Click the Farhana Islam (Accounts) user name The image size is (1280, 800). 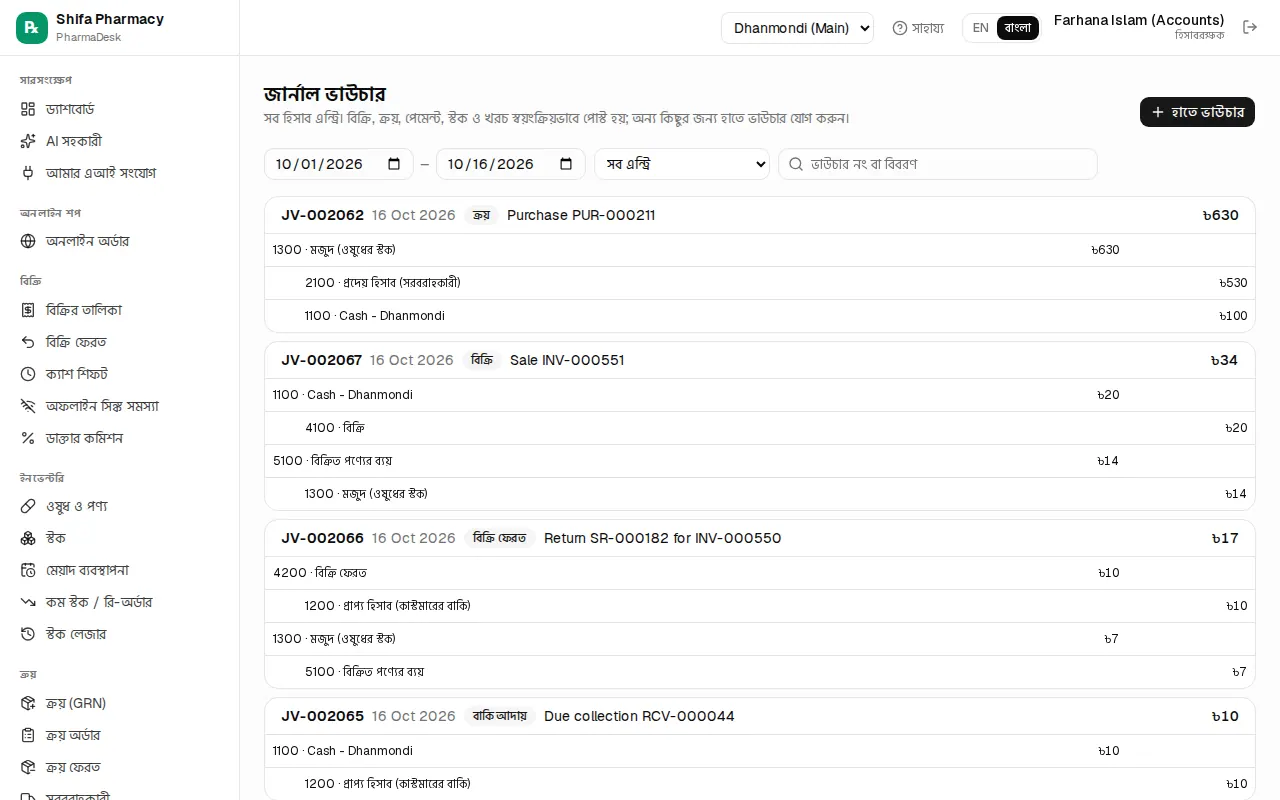(1139, 20)
